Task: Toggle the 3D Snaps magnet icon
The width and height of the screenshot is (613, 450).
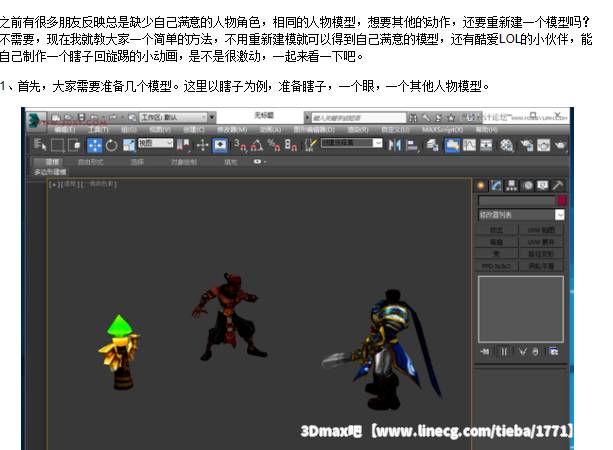Action: pos(240,145)
